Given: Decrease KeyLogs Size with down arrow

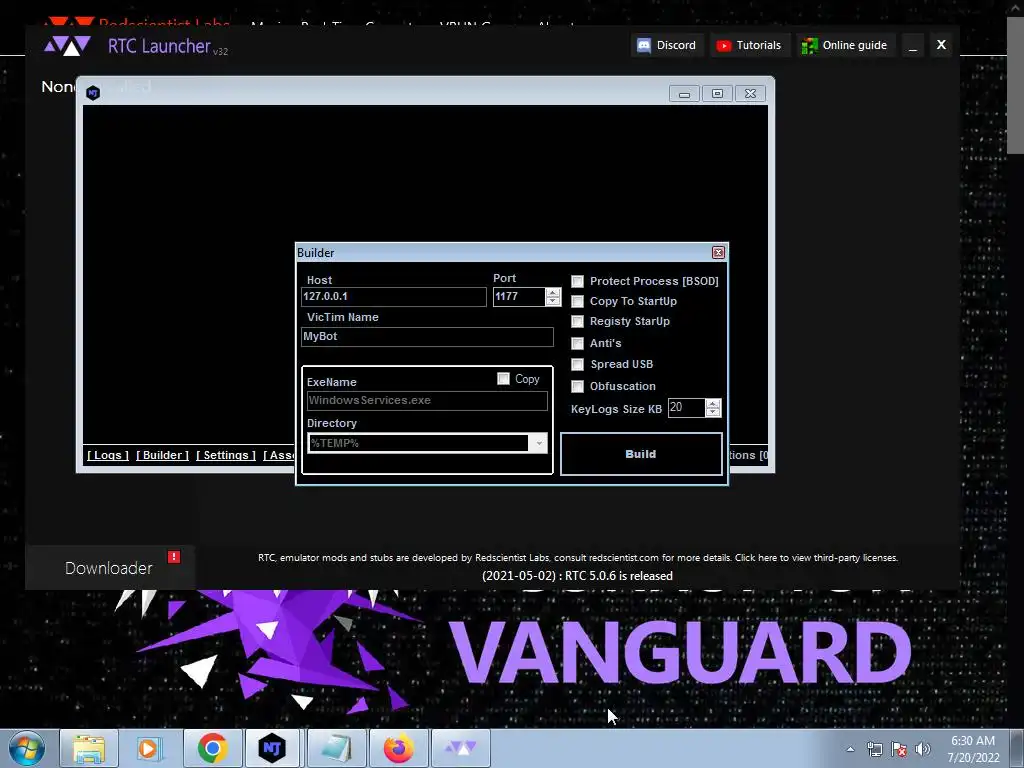Looking at the screenshot, I should tap(713, 412).
